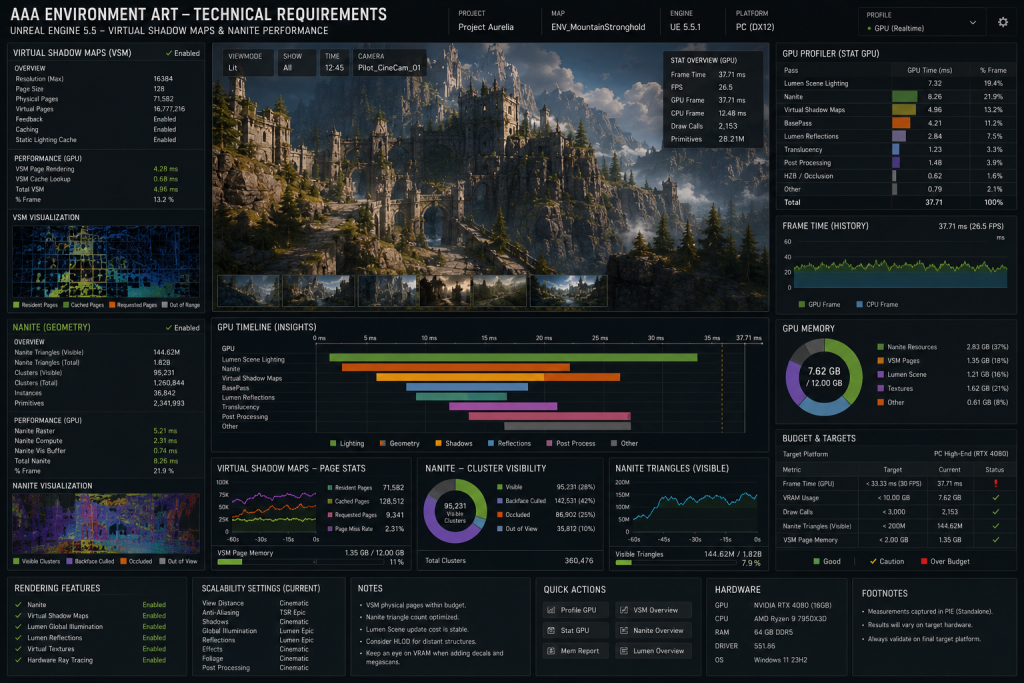Open the Camera Pilot_CineCam_01 selector
Screen dimensions: 1024x683
(389, 62)
